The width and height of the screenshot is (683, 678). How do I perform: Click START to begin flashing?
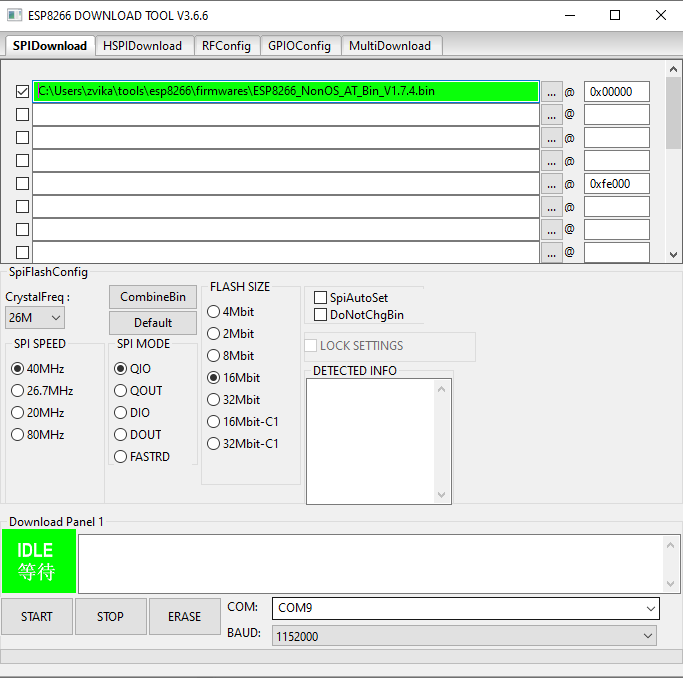[x=37, y=617]
